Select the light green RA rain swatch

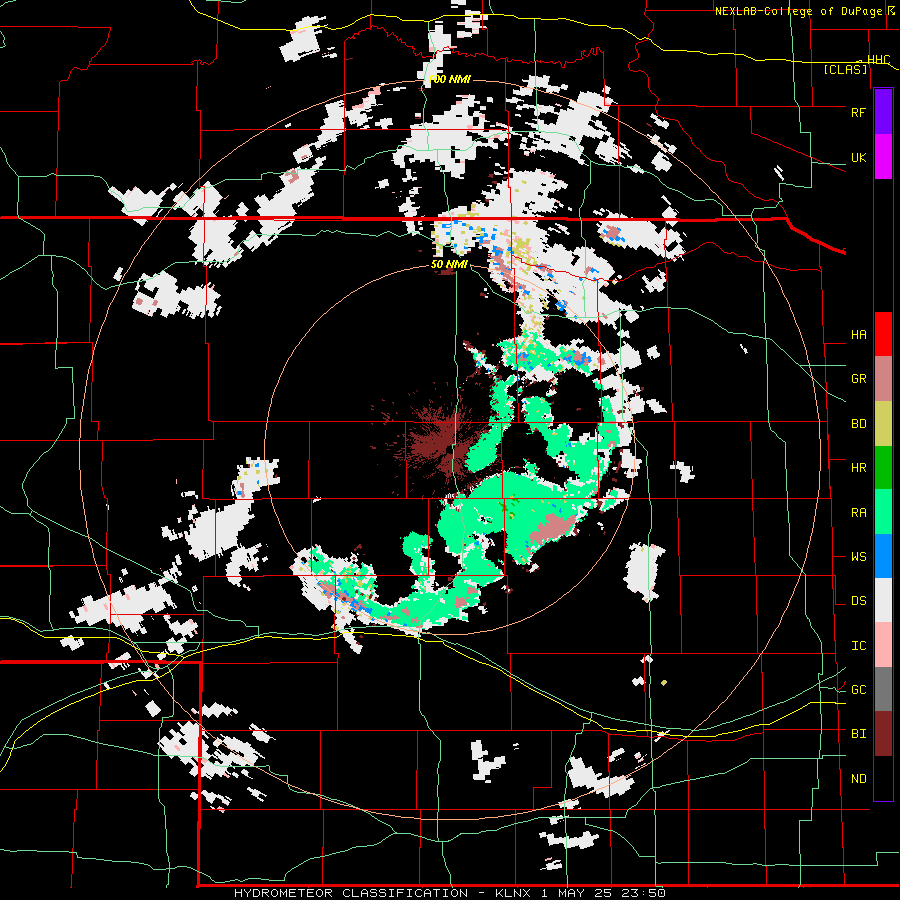883,512
